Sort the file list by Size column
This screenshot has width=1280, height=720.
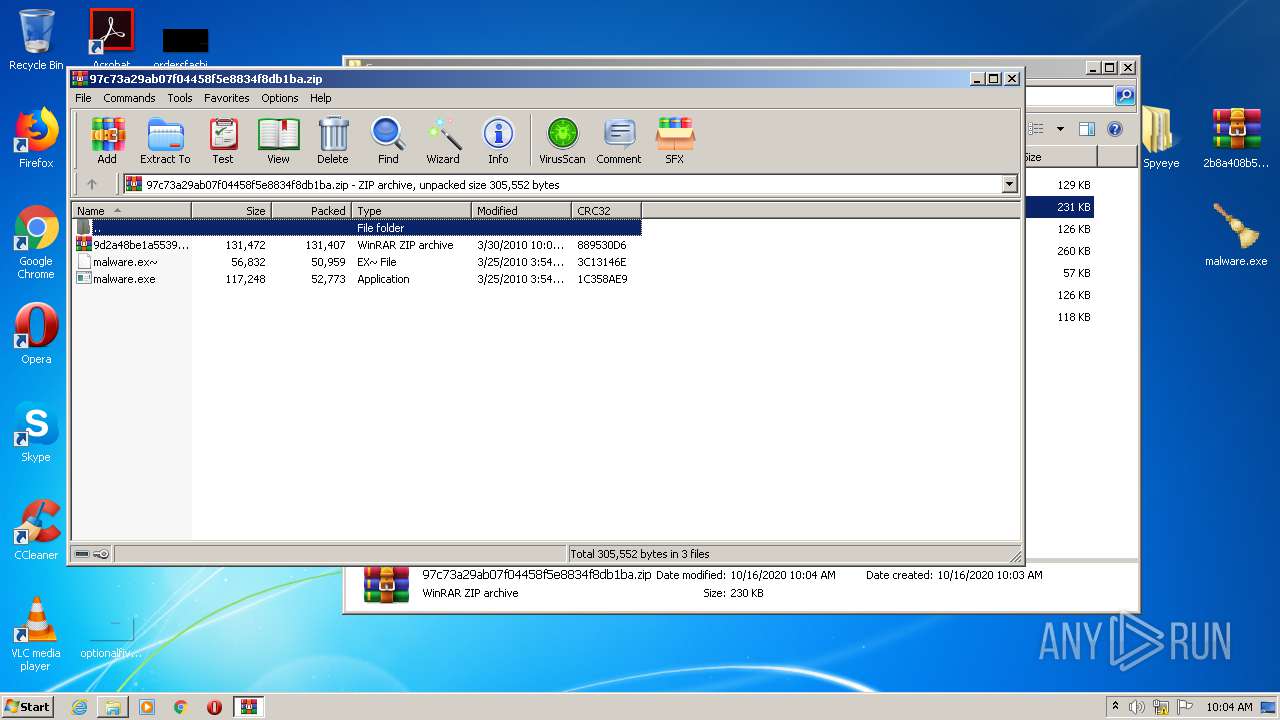point(231,210)
